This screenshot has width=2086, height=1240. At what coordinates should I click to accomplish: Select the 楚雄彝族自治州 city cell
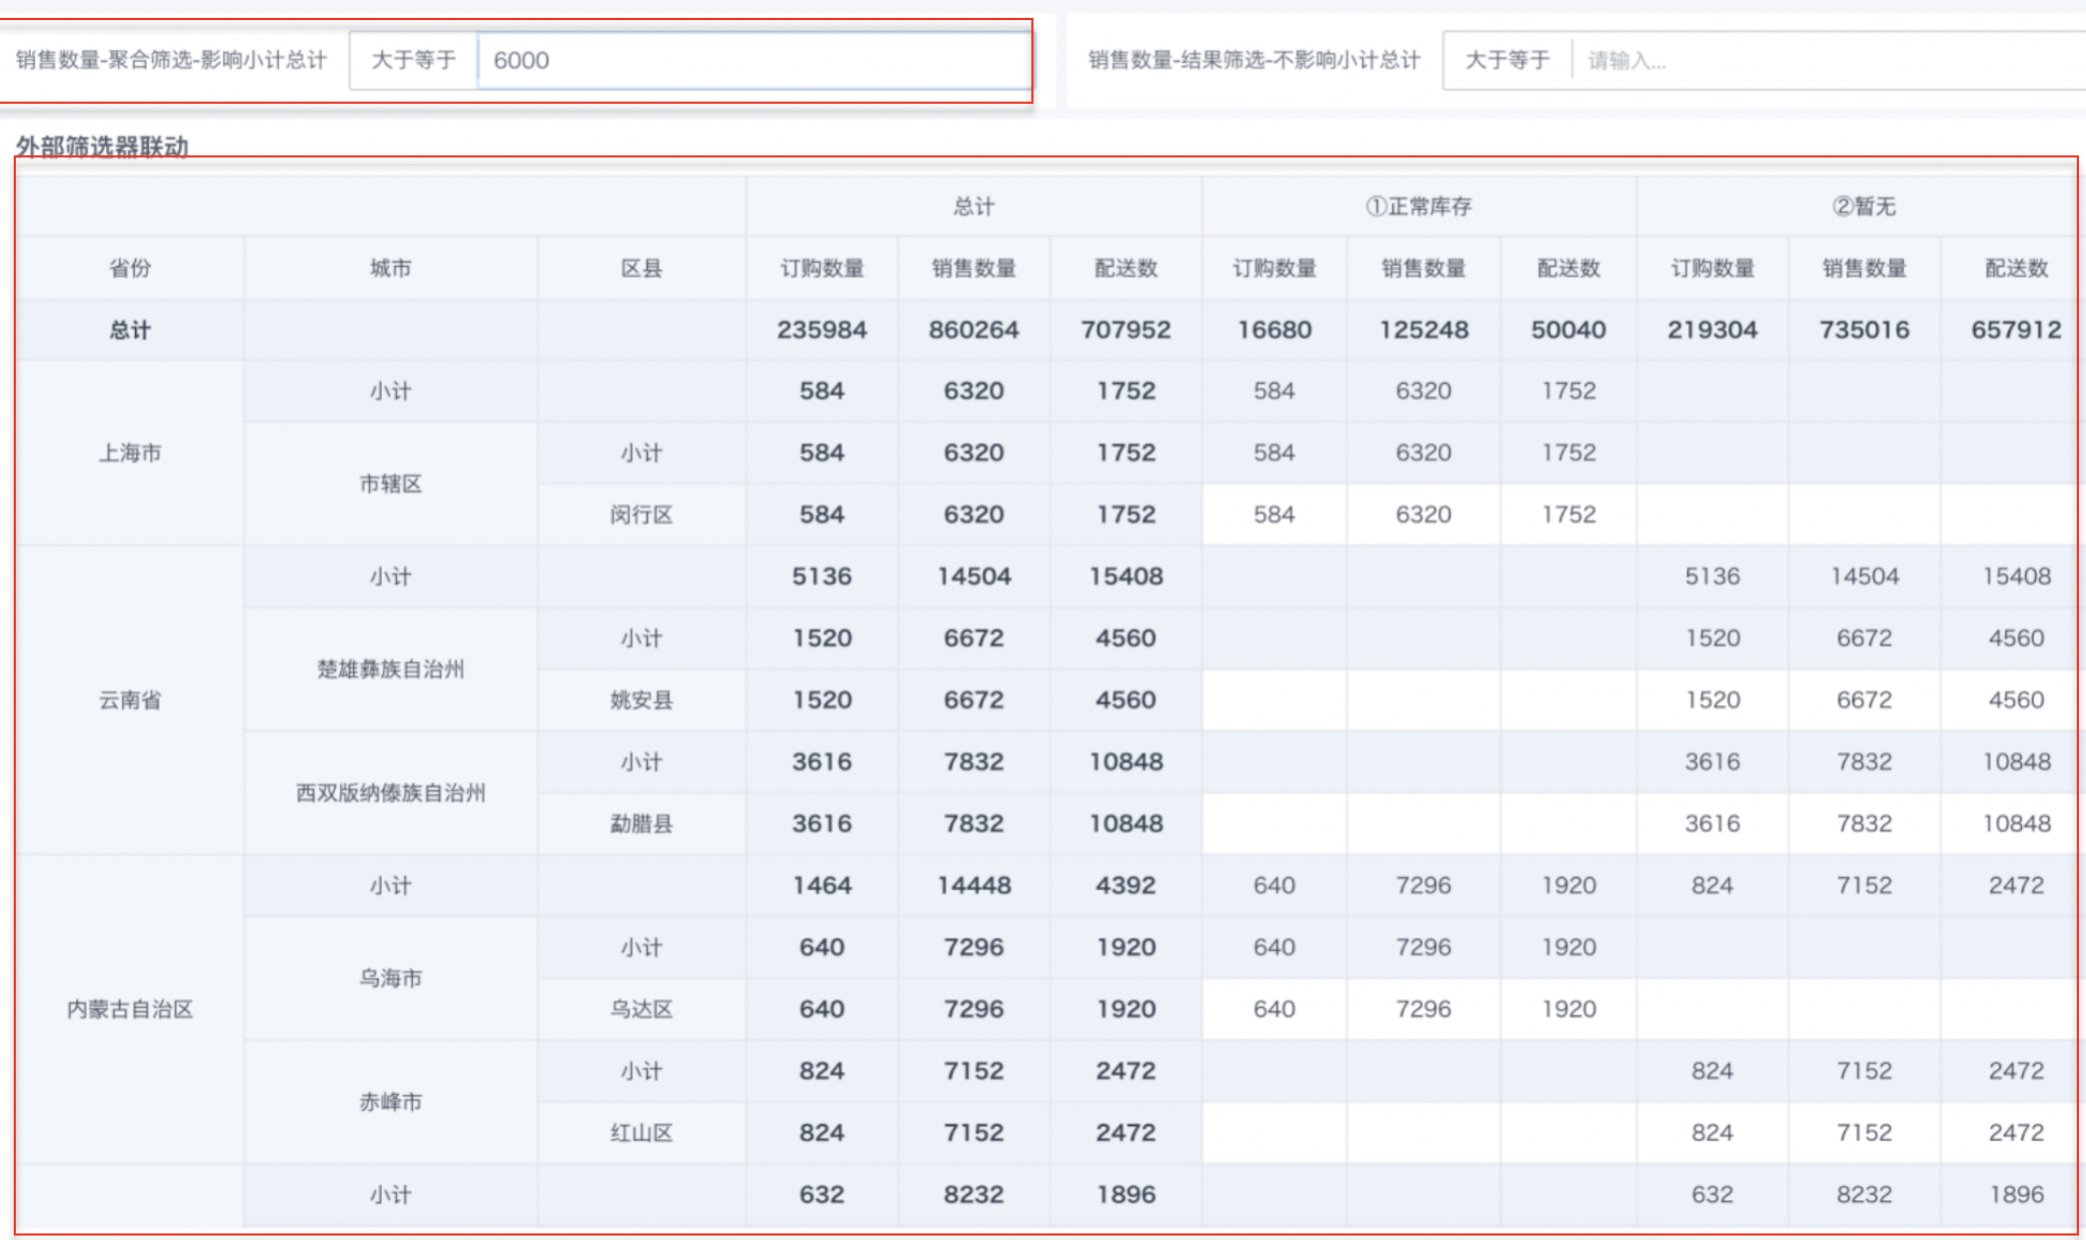[390, 669]
